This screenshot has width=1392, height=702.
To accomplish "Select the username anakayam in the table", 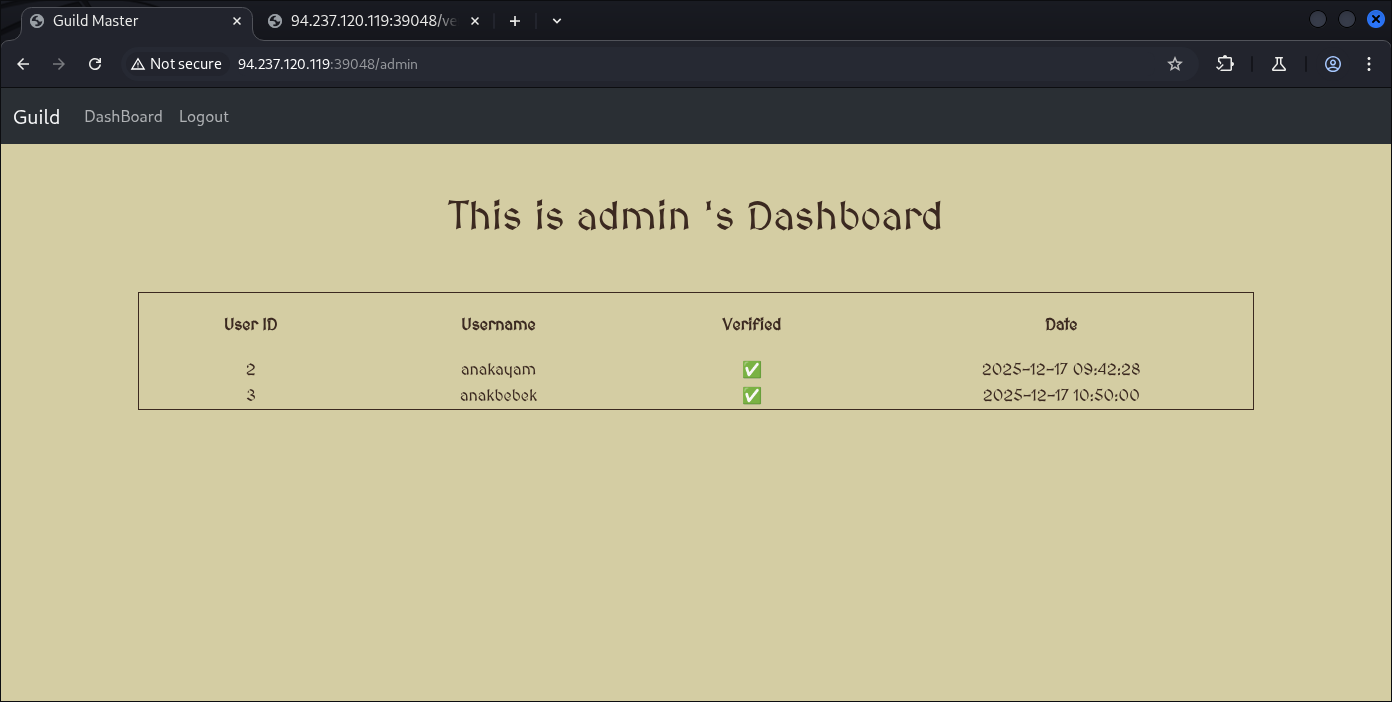I will 498,370.
